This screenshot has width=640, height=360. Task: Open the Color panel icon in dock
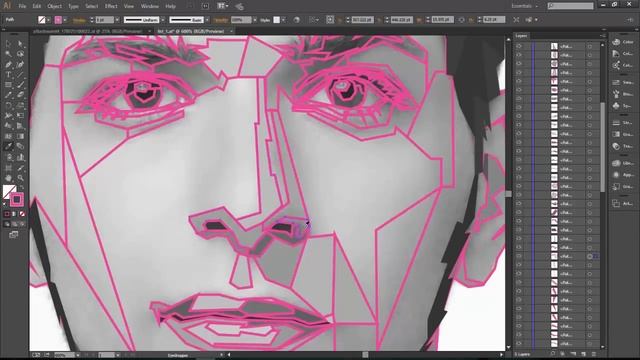coord(616,42)
